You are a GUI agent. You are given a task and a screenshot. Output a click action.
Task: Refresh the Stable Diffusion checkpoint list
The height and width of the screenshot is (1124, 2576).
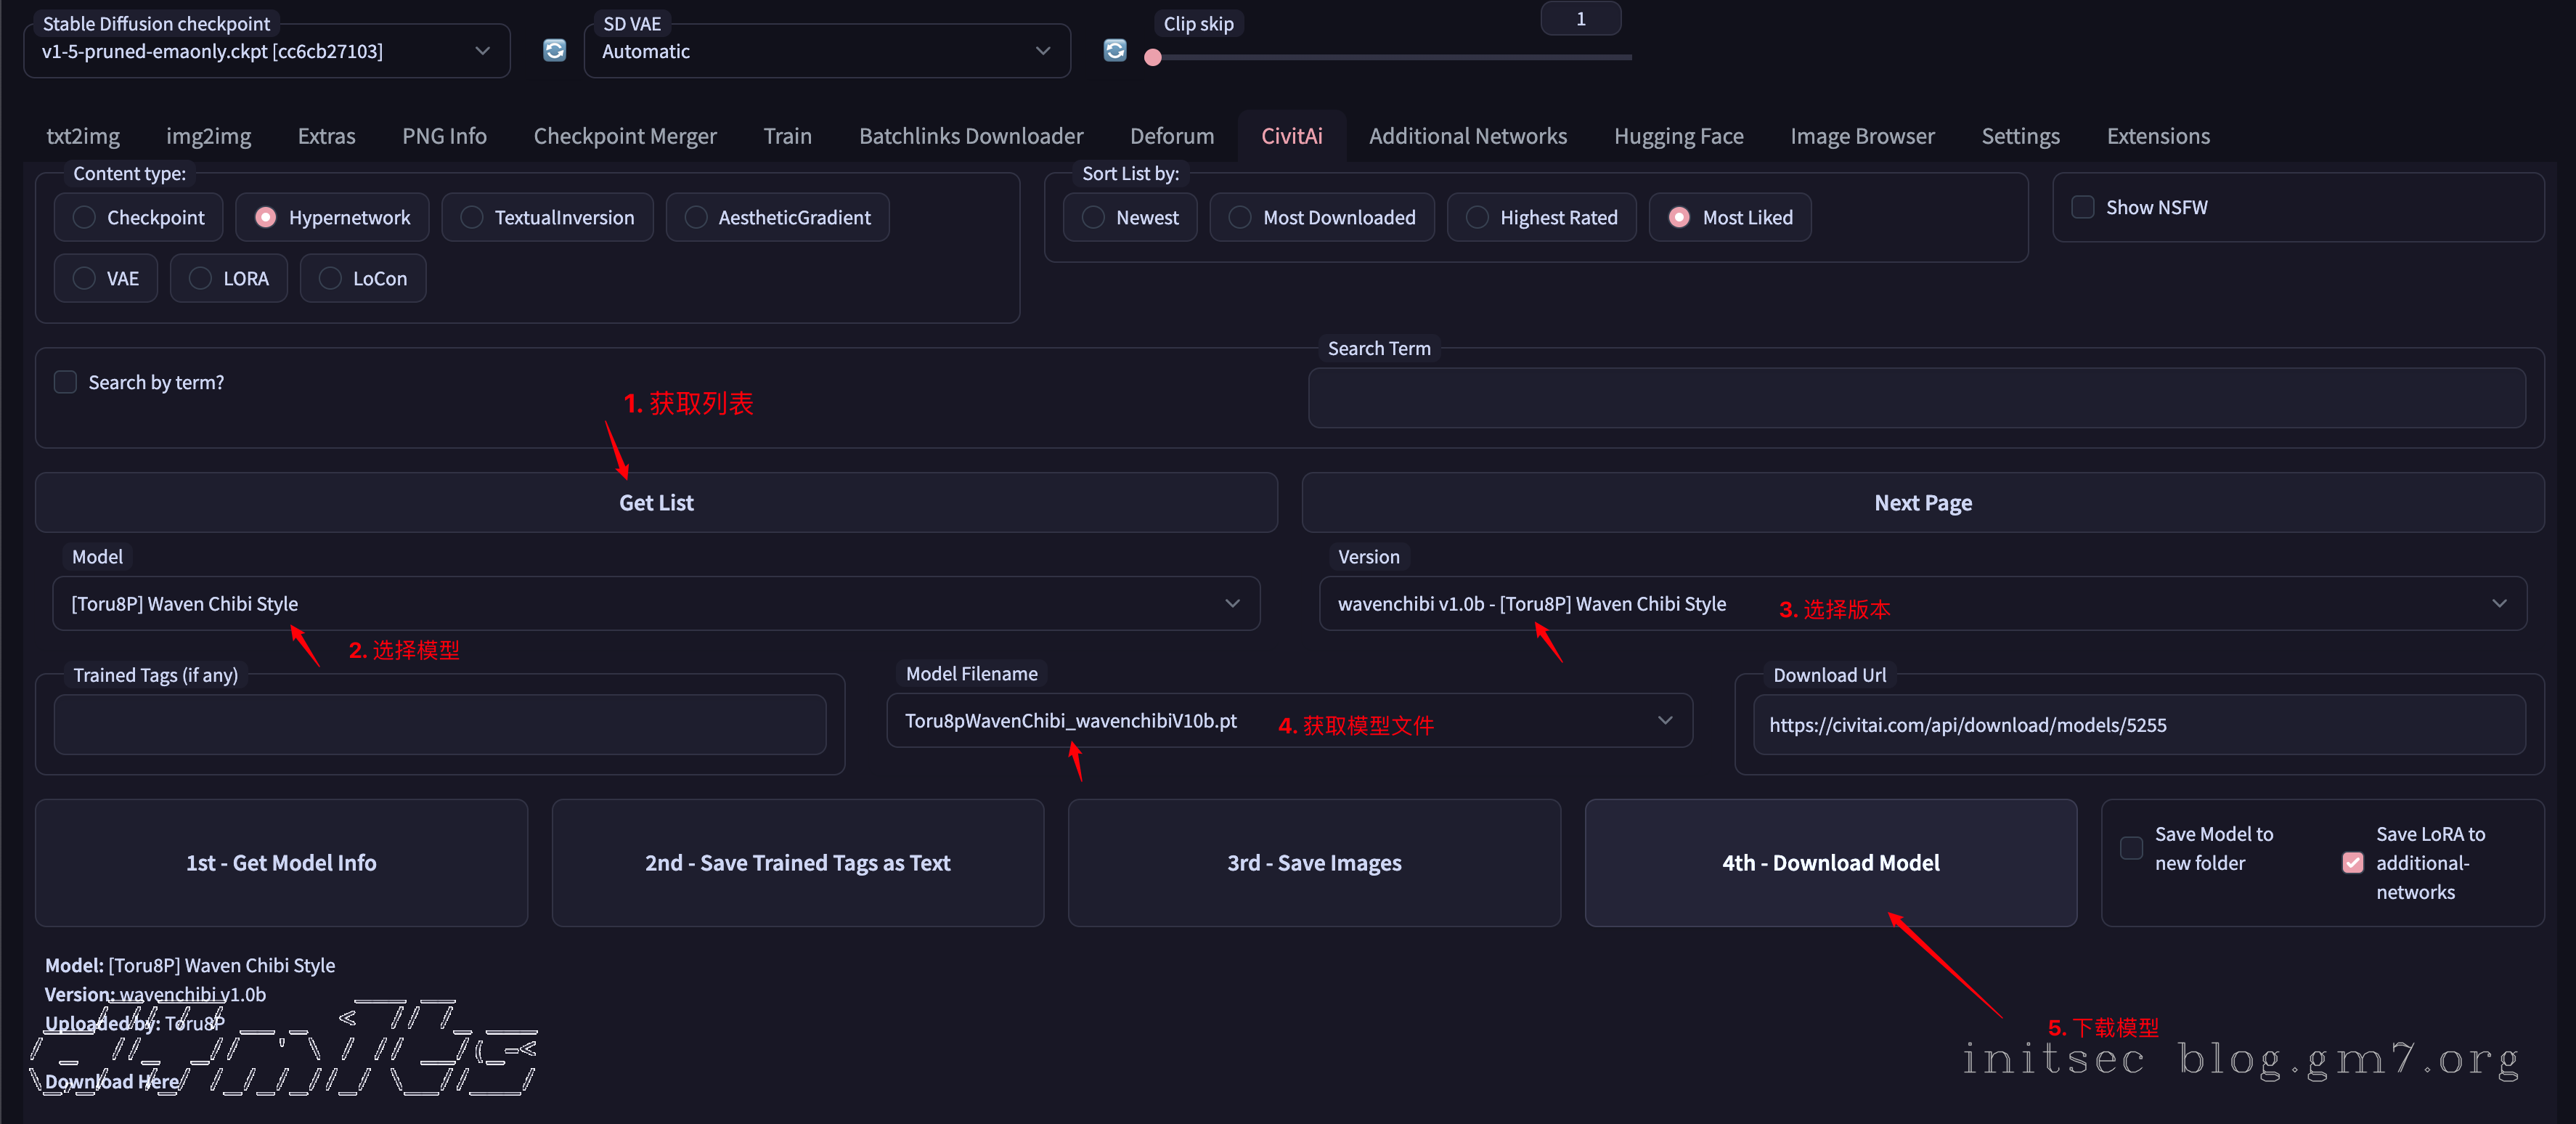pyautogui.click(x=554, y=50)
